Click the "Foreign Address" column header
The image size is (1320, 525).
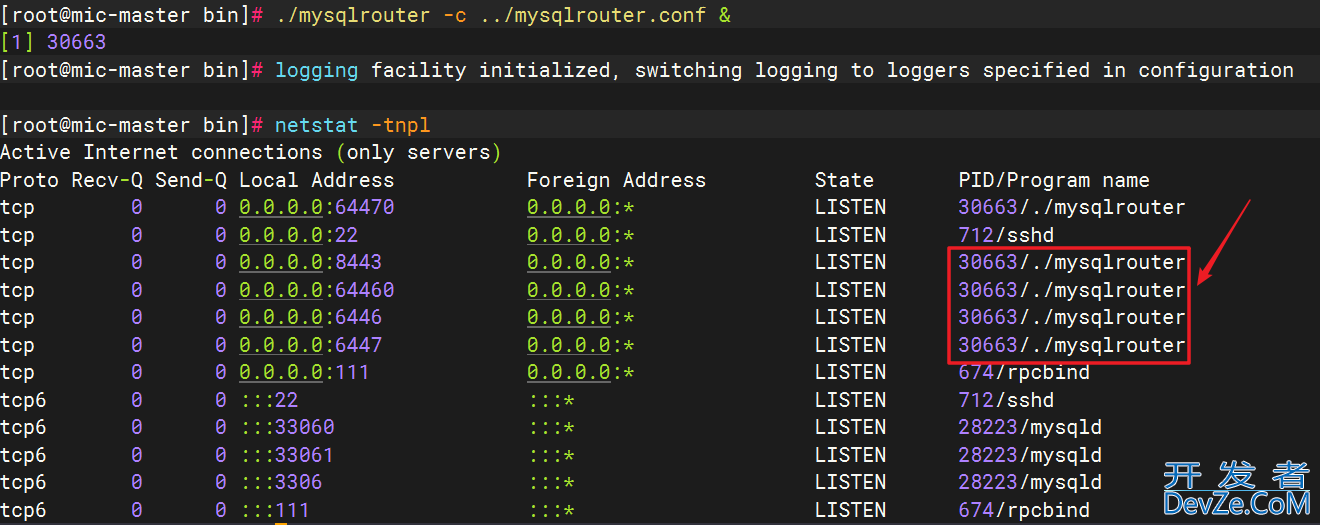point(616,180)
